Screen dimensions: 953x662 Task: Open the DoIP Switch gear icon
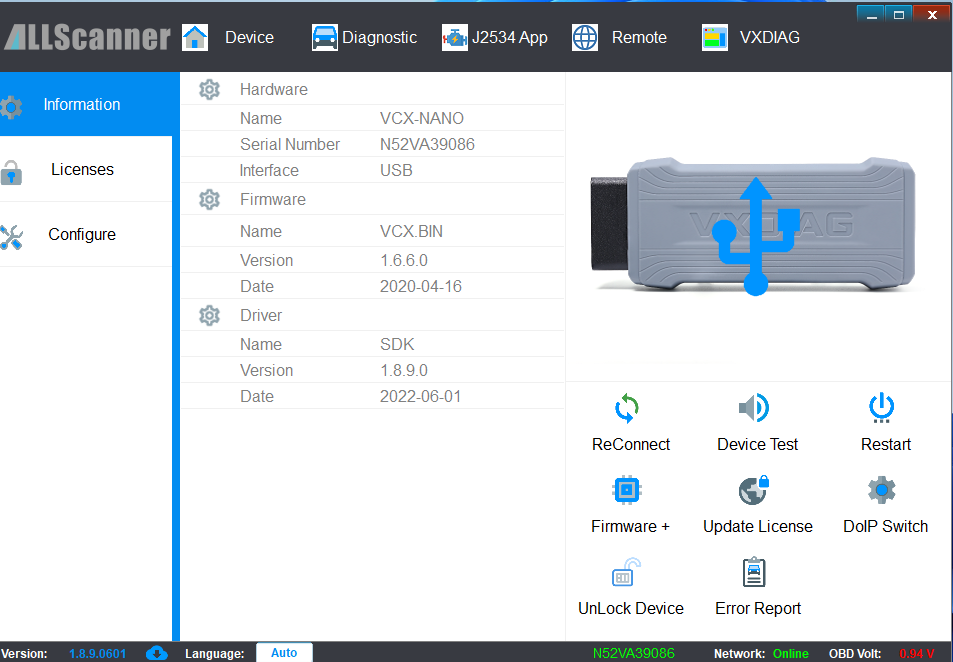pyautogui.click(x=882, y=490)
